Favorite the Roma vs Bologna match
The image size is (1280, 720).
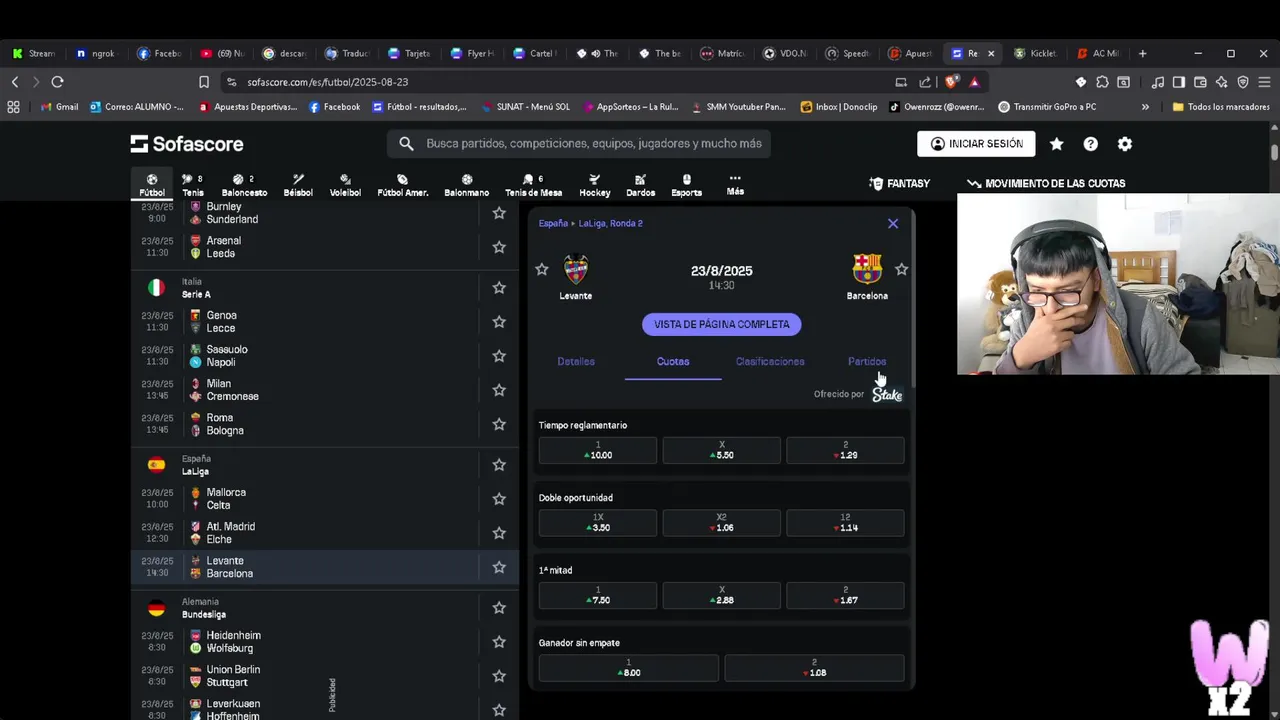click(x=499, y=424)
